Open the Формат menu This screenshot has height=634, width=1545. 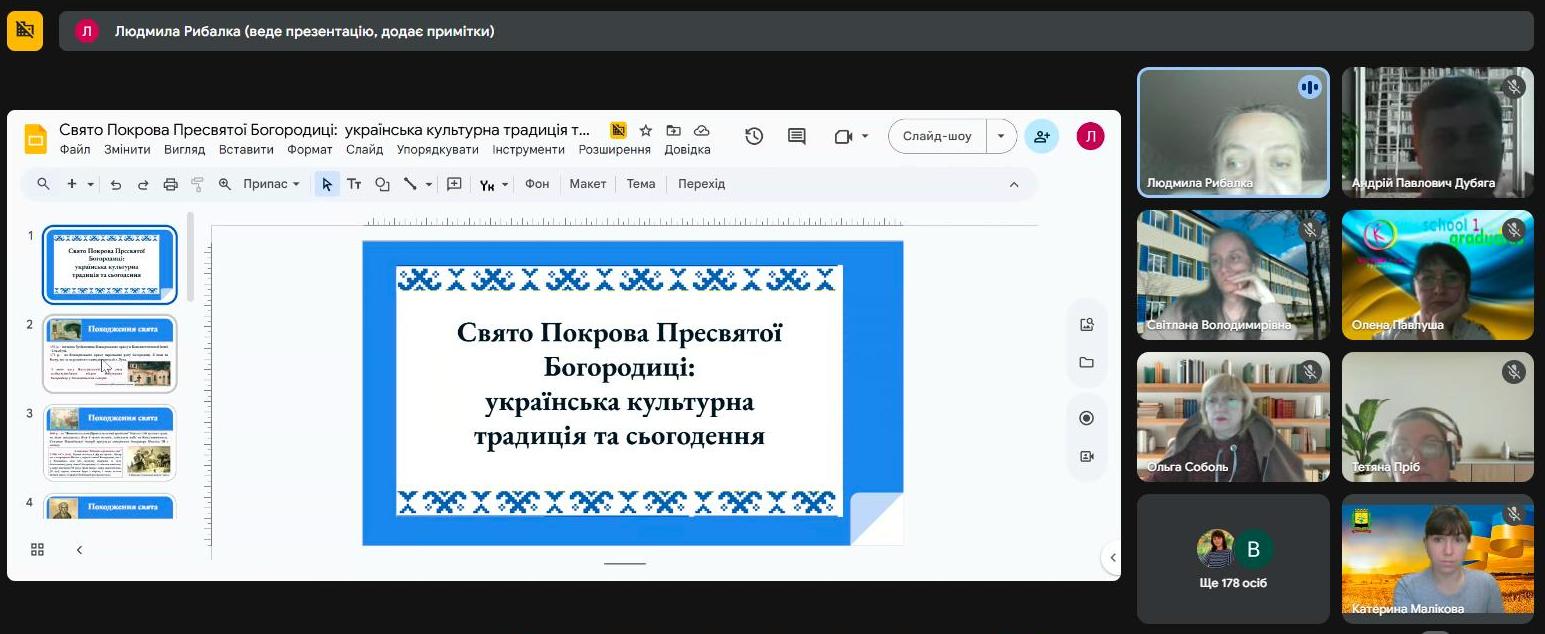310,150
